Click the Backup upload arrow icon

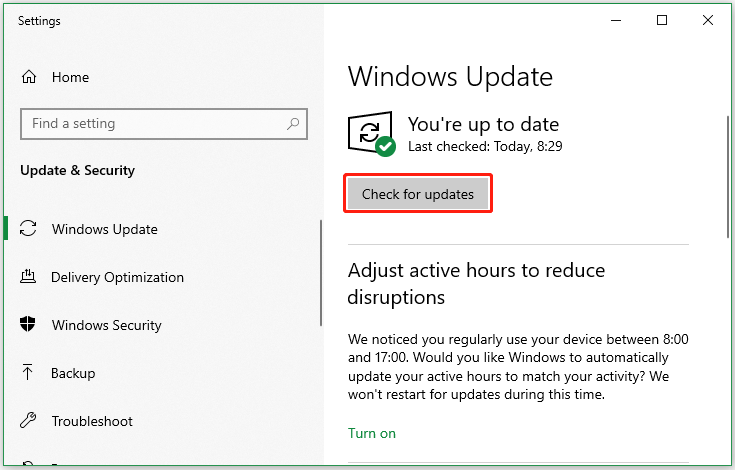(x=28, y=372)
